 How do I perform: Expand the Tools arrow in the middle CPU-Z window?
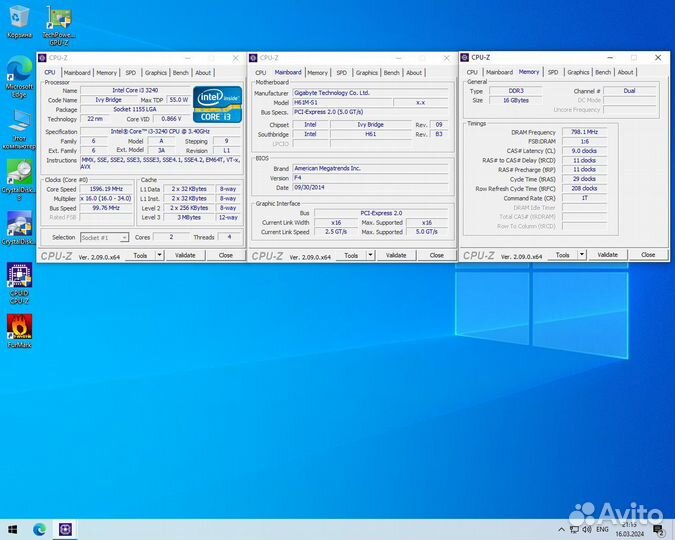370,255
